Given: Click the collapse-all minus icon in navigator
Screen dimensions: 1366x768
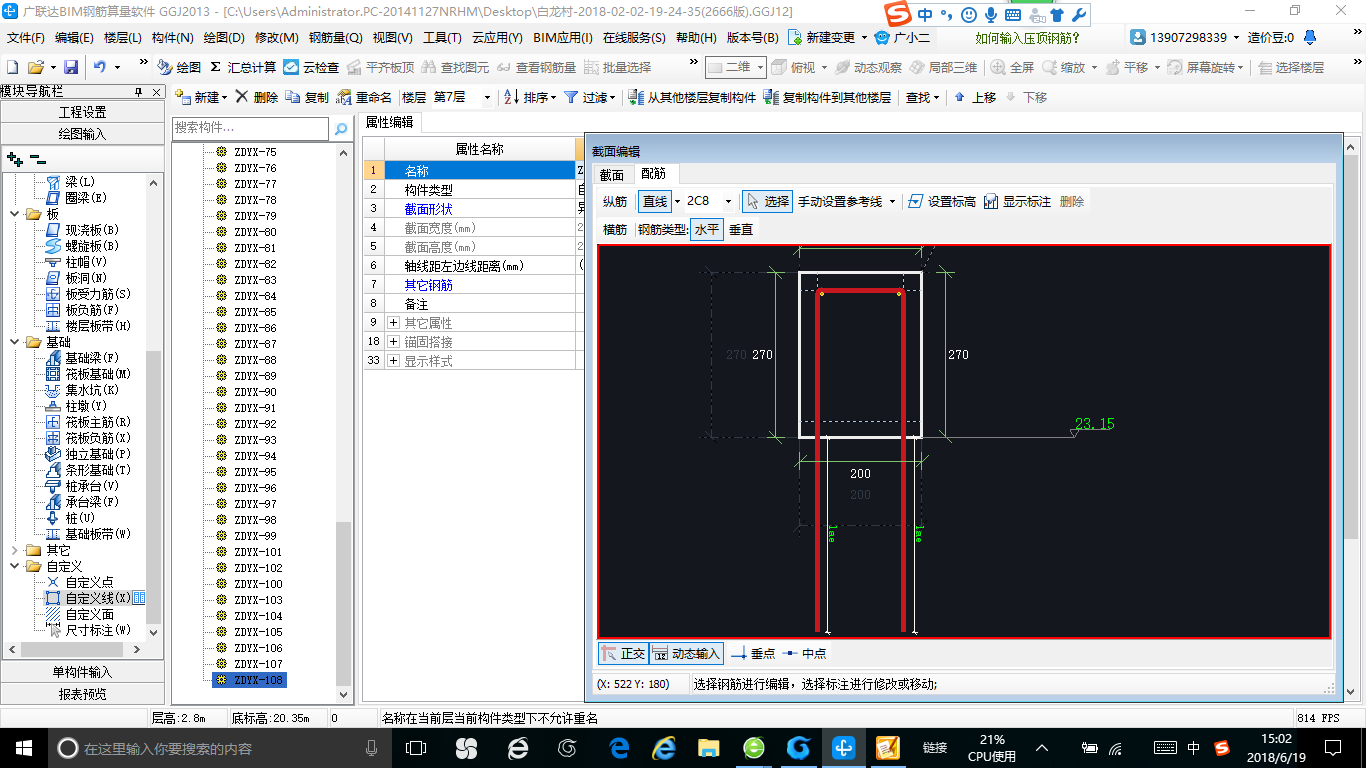Looking at the screenshot, I should [x=38, y=158].
